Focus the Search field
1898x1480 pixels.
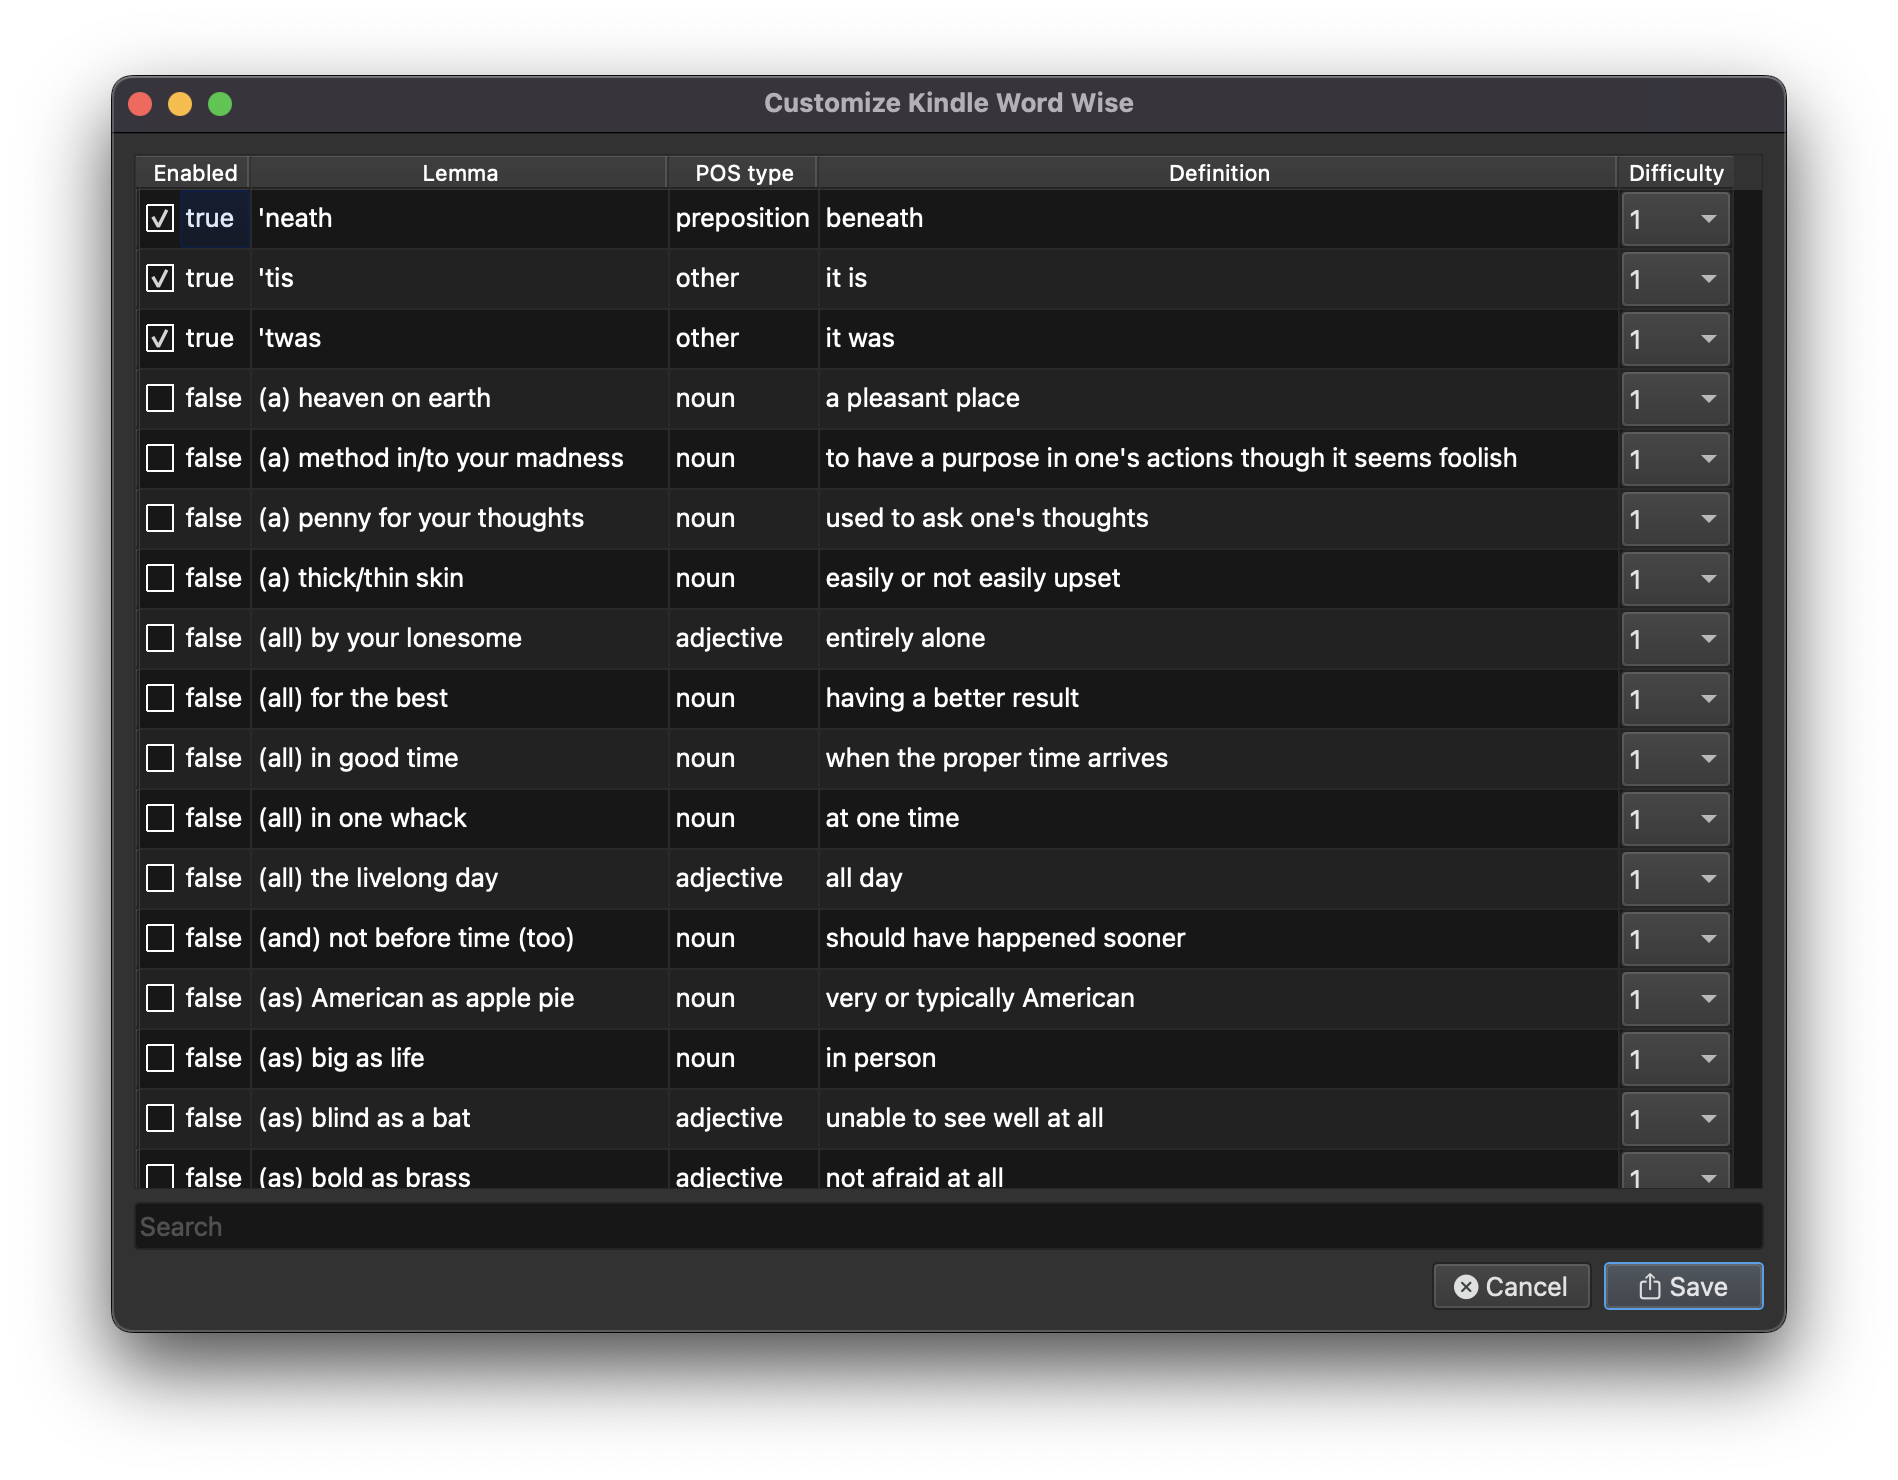pyautogui.click(x=948, y=1227)
